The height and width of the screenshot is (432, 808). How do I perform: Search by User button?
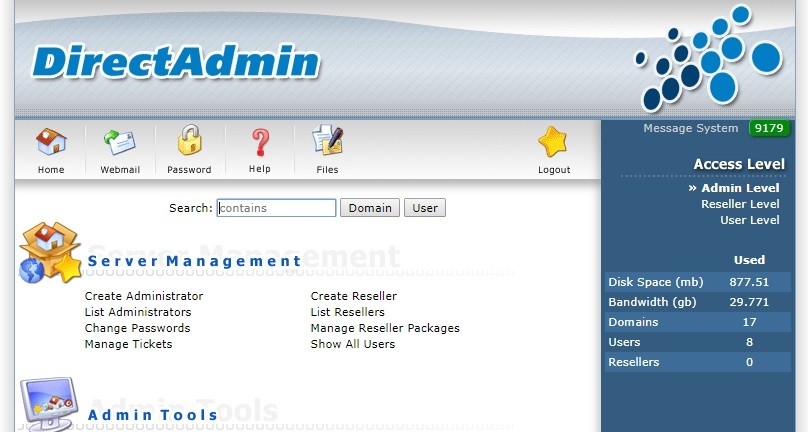(x=425, y=208)
